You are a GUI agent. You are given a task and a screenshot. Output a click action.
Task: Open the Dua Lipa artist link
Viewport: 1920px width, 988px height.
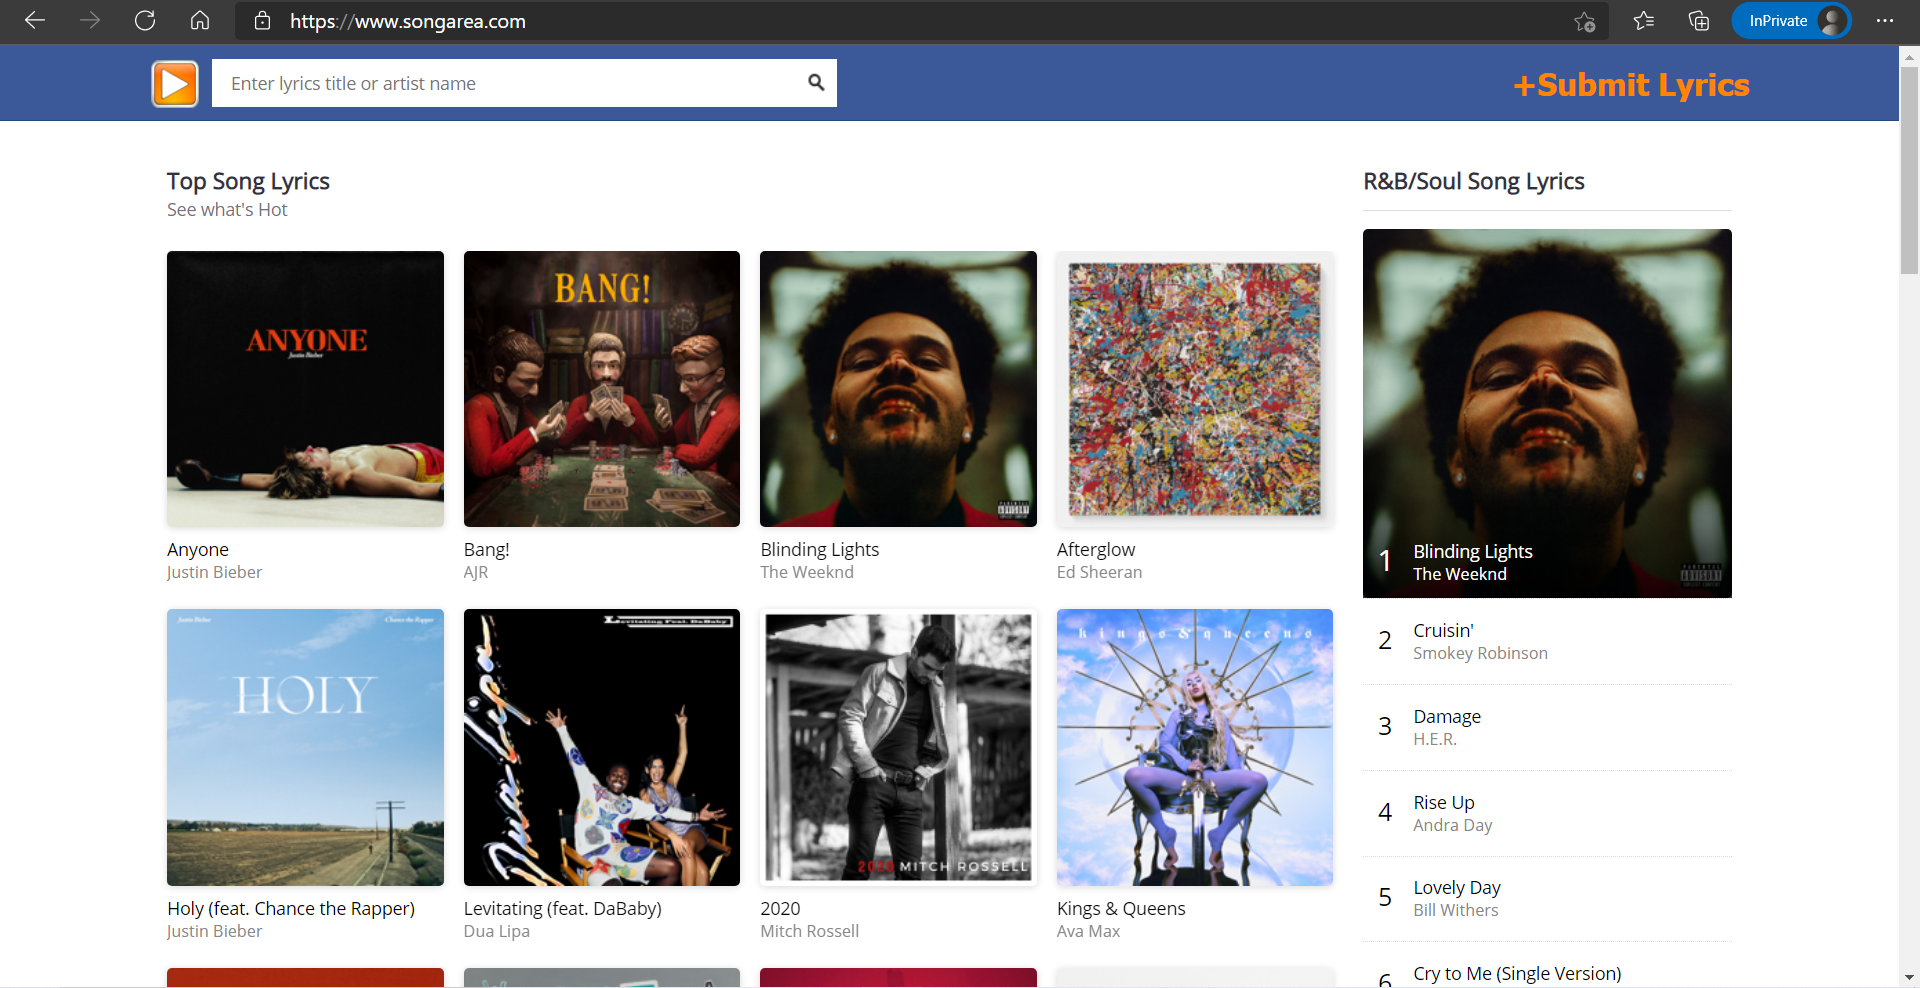497,931
